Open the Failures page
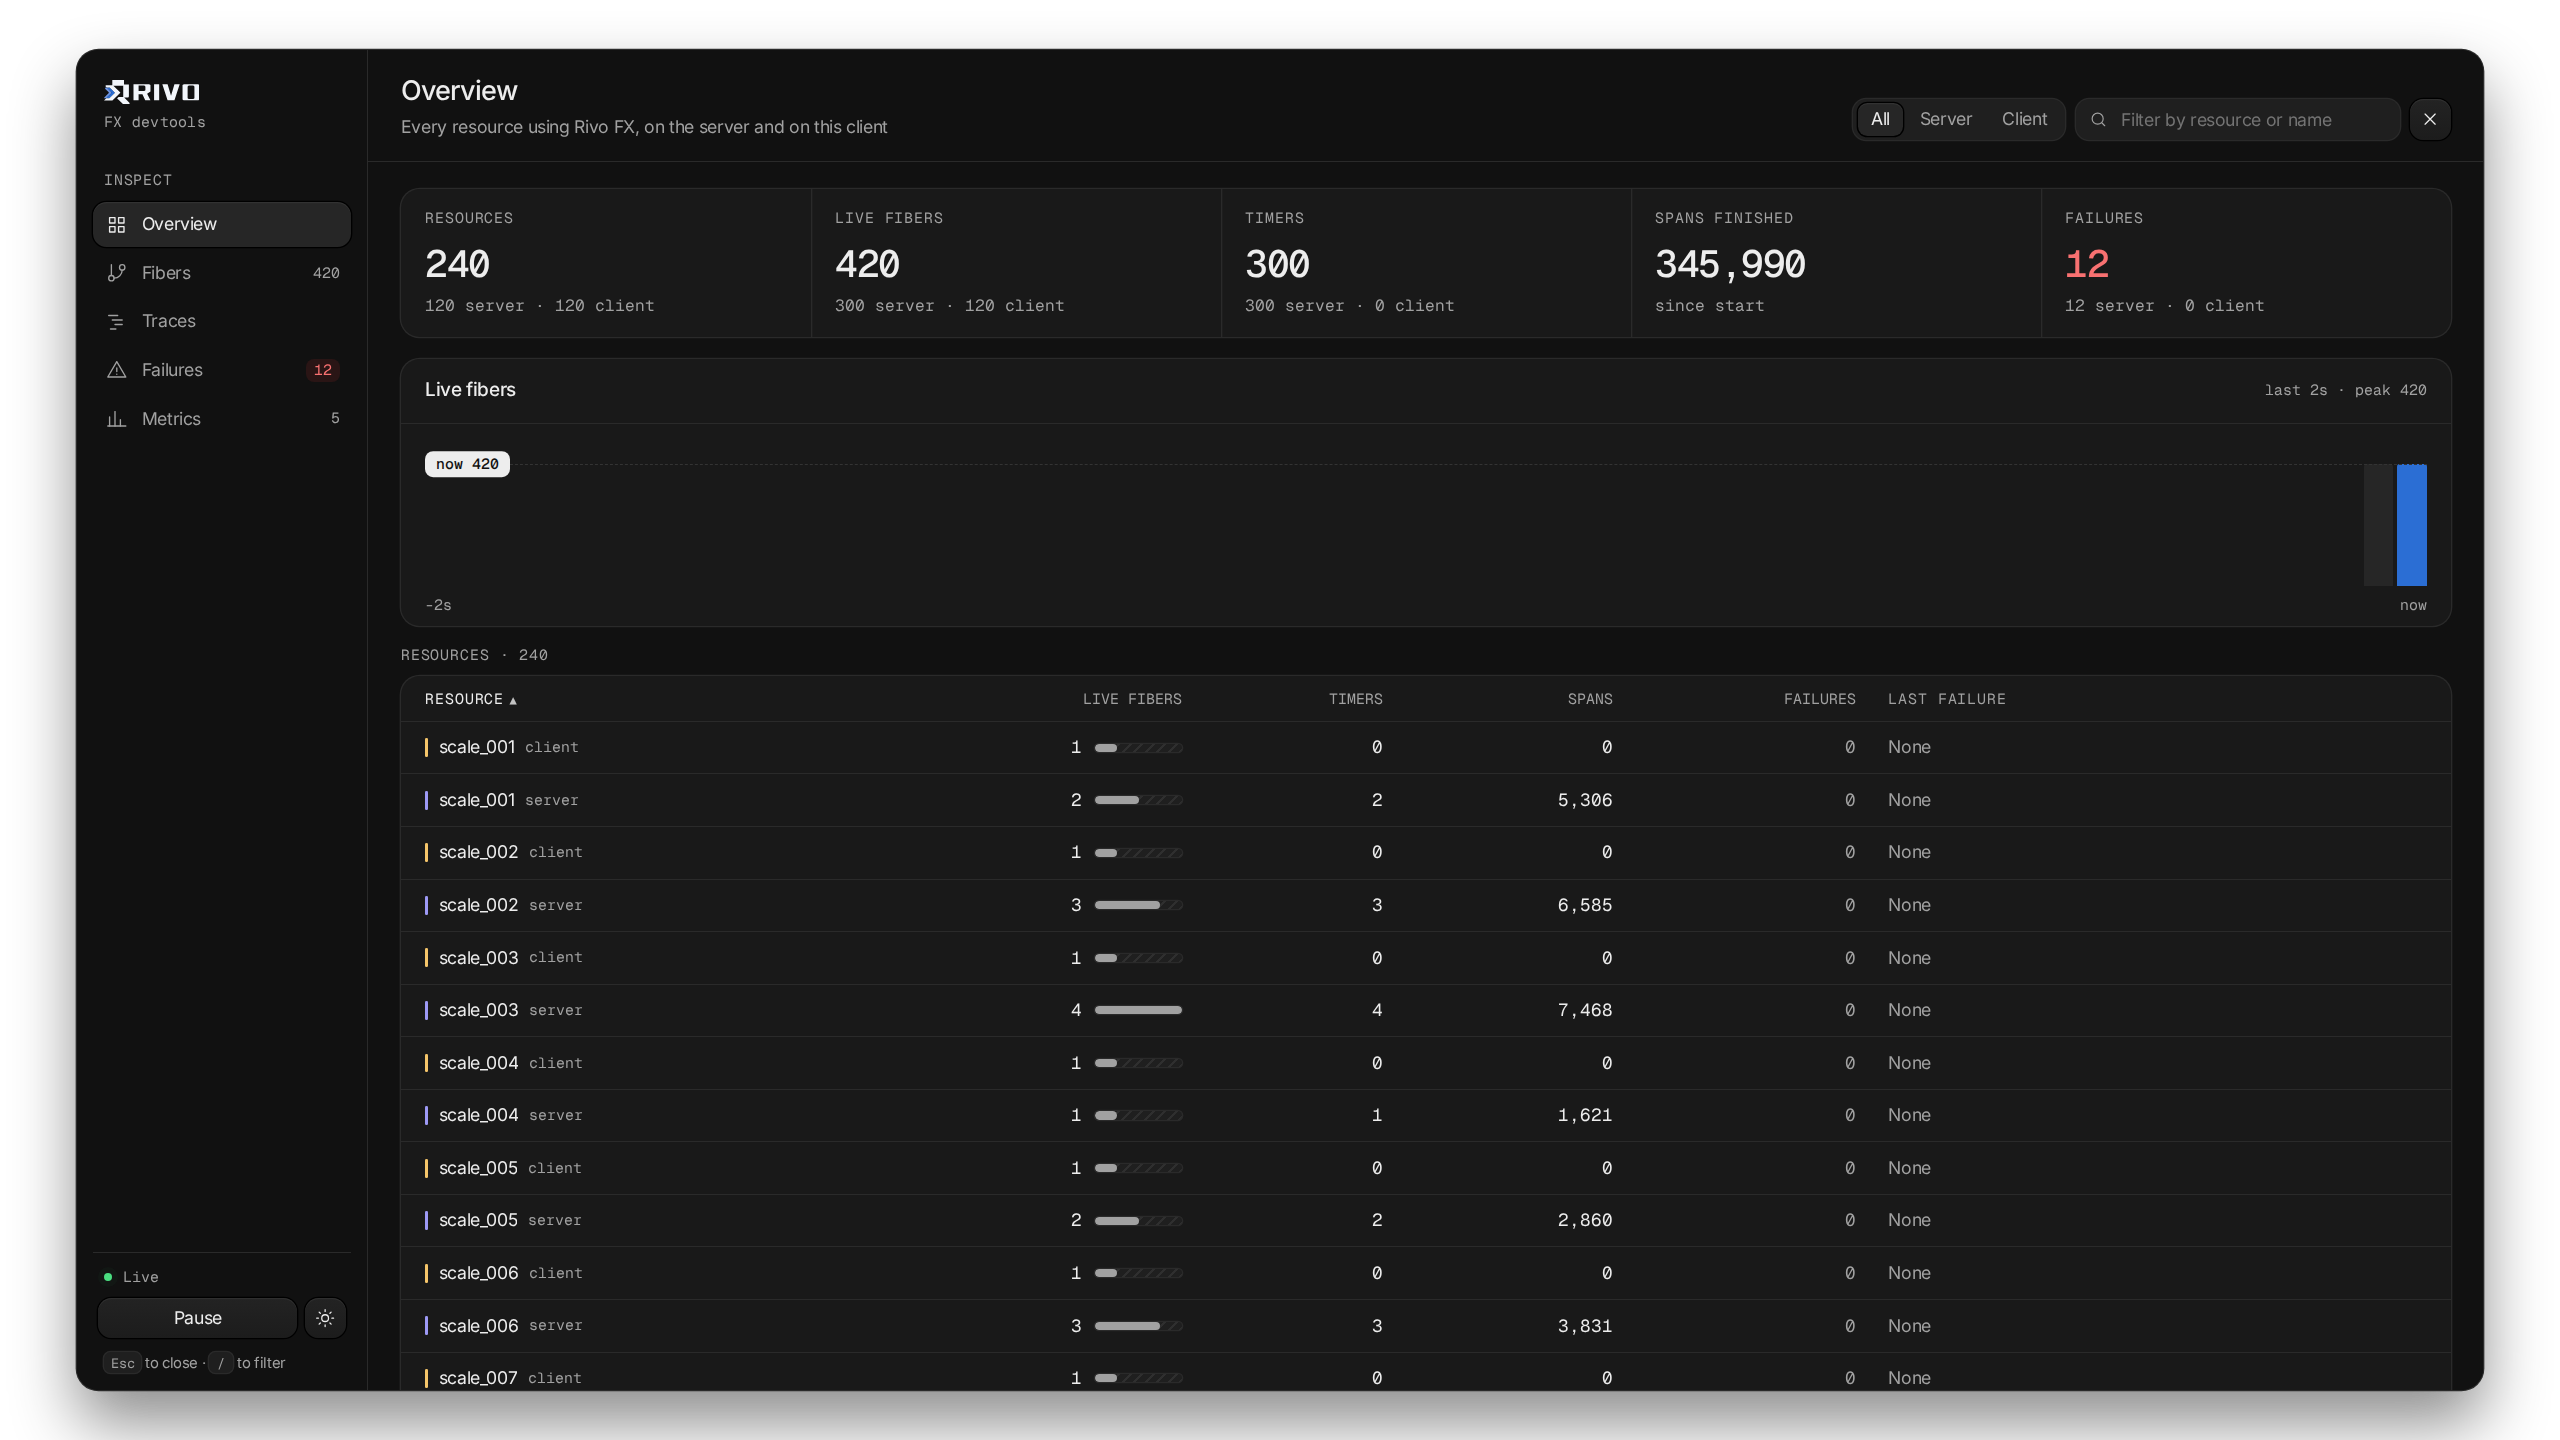 [222, 370]
